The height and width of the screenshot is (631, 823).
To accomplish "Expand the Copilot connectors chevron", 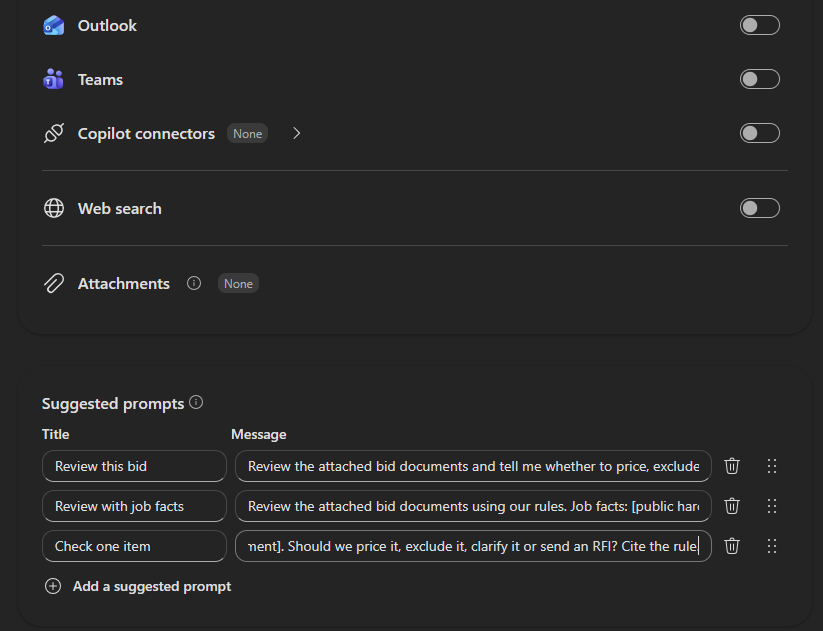I will coord(297,133).
